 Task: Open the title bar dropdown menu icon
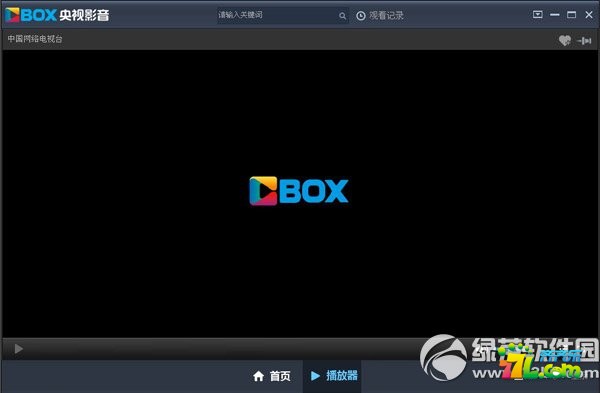coord(537,15)
